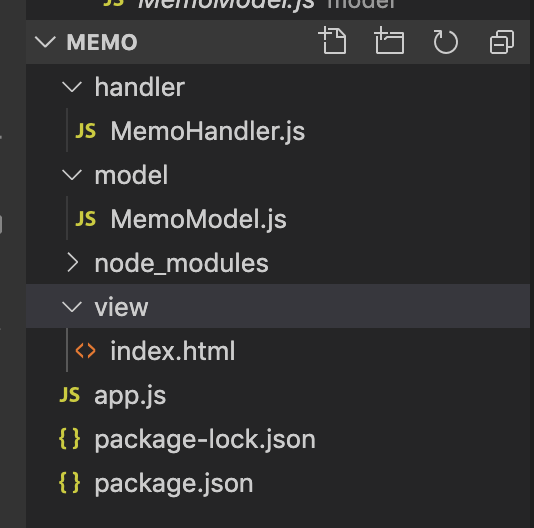The image size is (534, 528).
Task: Click the New Folder icon
Action: point(389,41)
